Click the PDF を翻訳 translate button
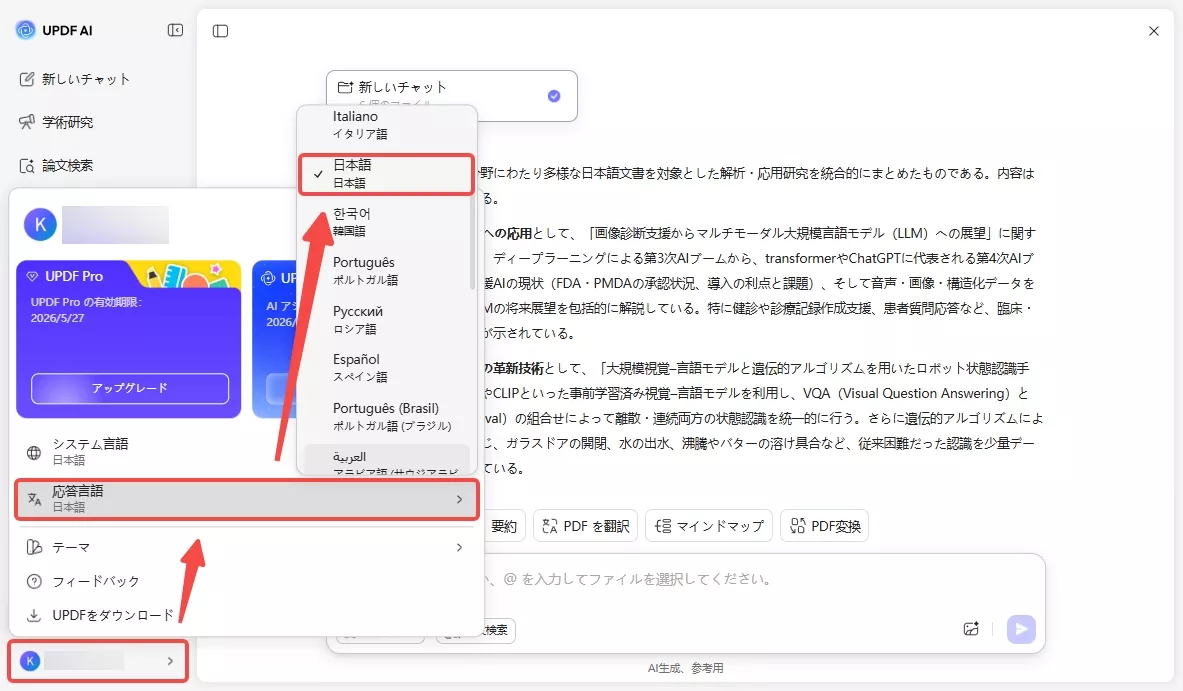The image size is (1183, 691). click(x=585, y=525)
